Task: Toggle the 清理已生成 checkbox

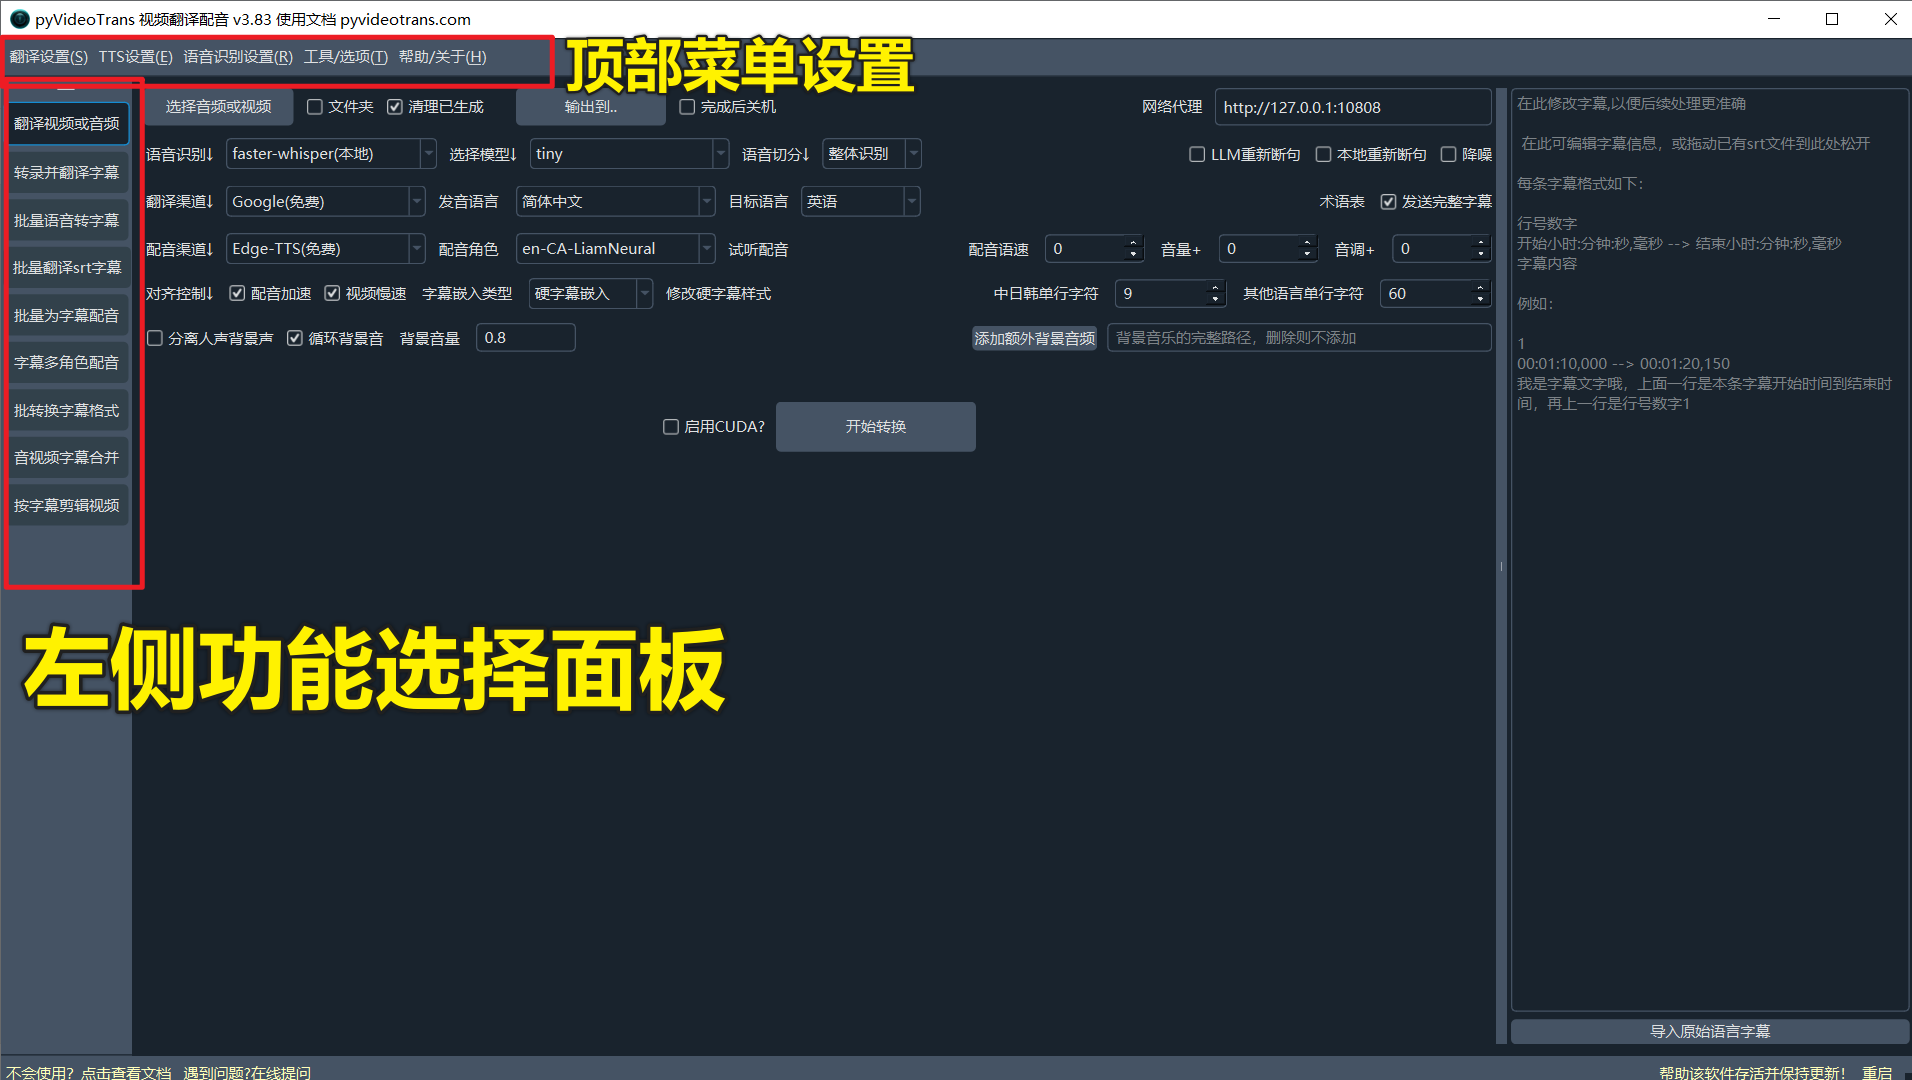Action: click(x=395, y=107)
